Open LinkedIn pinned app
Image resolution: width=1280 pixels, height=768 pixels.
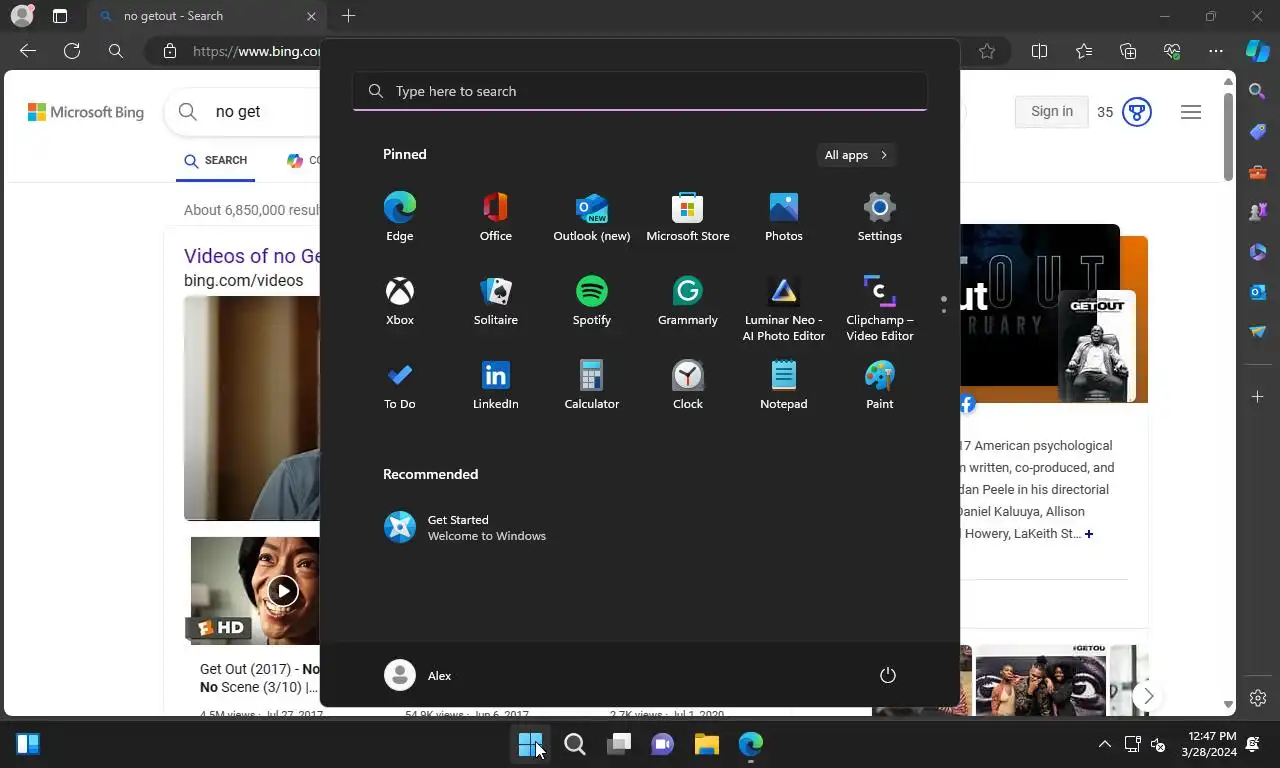click(x=495, y=385)
